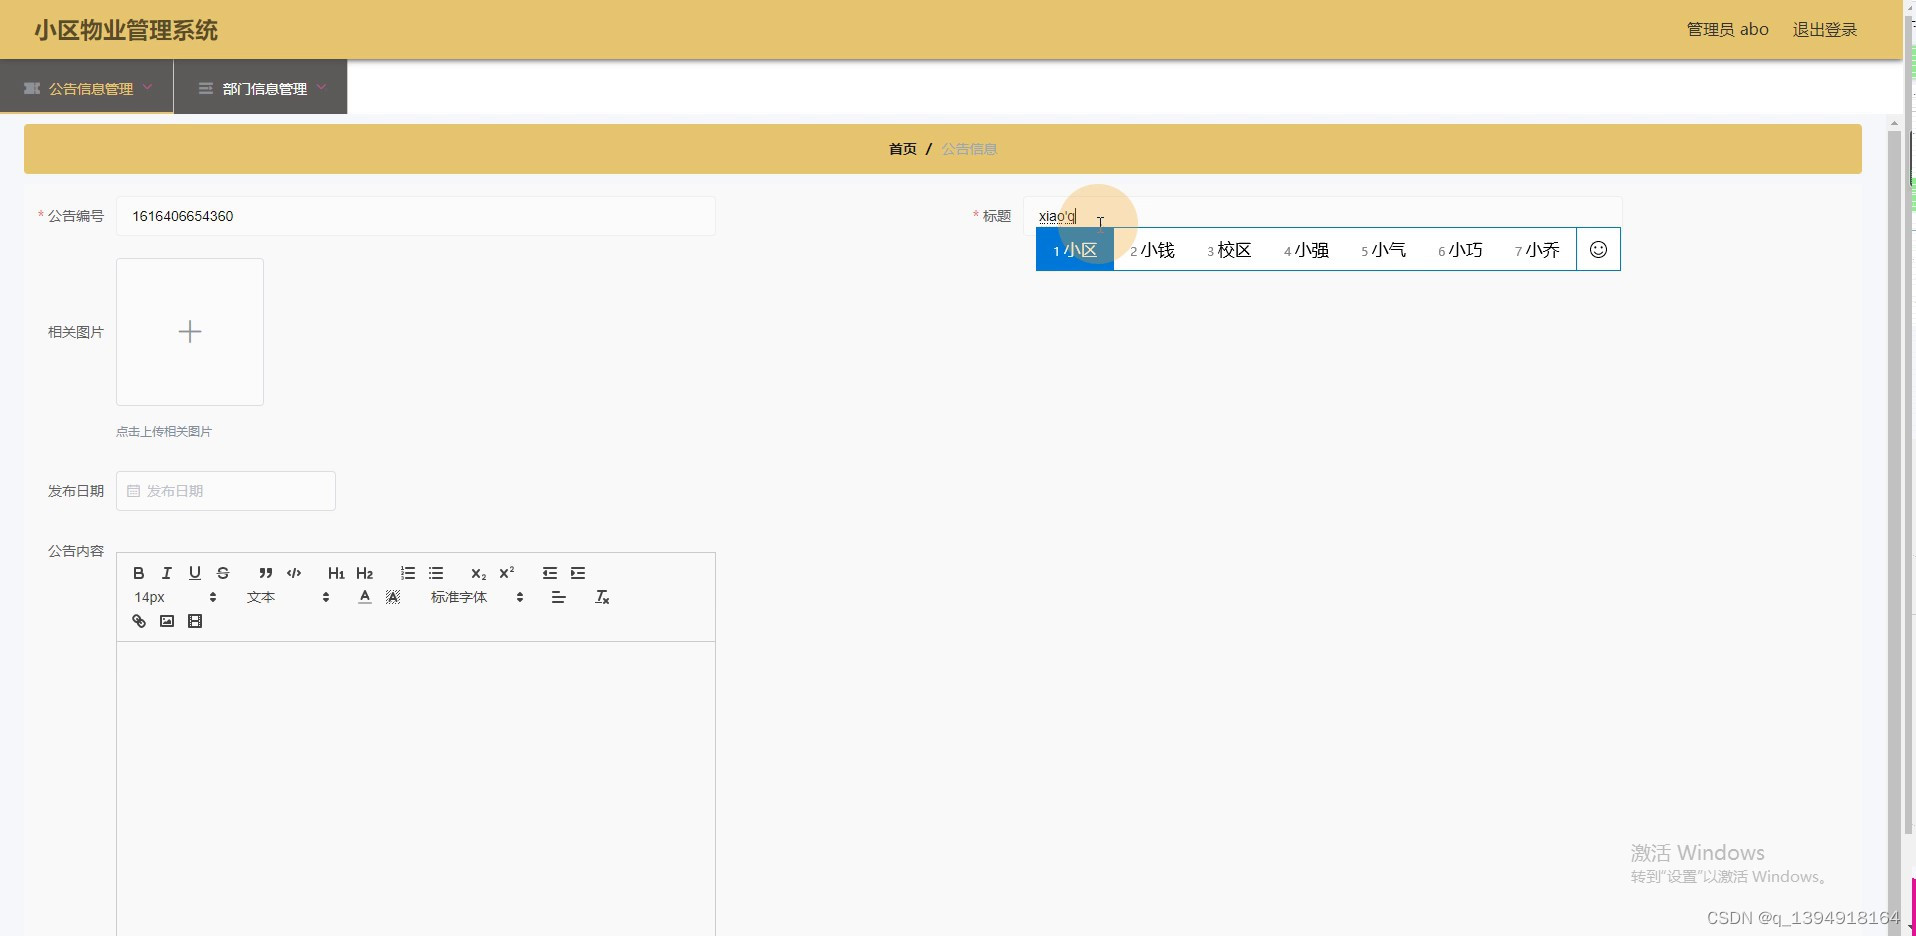Insert a code block in editor
Image resolution: width=1916 pixels, height=936 pixels.
point(294,573)
